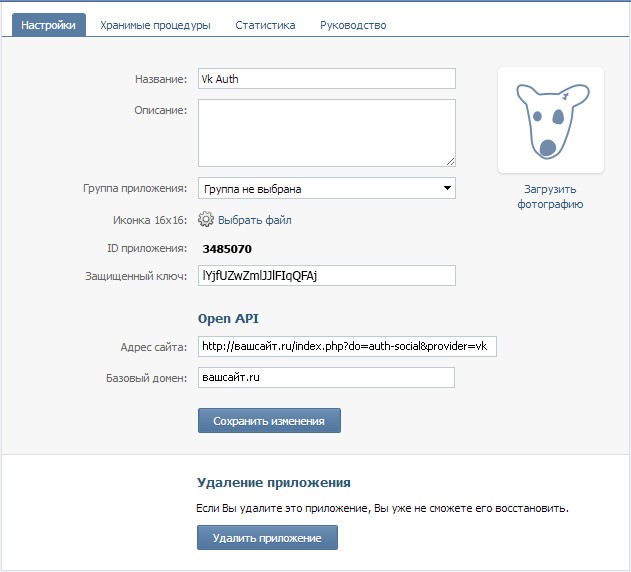Focus the Адрес сайта URL field
This screenshot has height=572, width=631.
pos(347,347)
